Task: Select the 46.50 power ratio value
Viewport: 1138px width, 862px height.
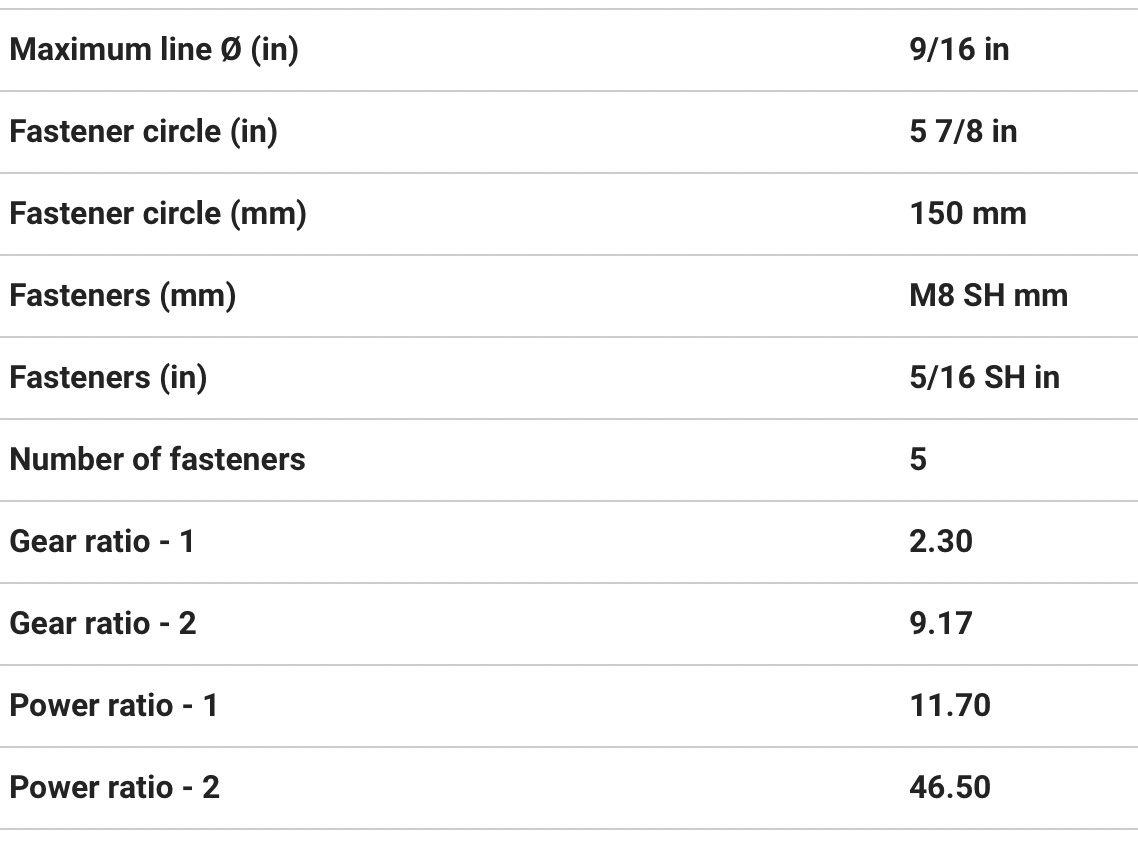Action: click(x=950, y=788)
